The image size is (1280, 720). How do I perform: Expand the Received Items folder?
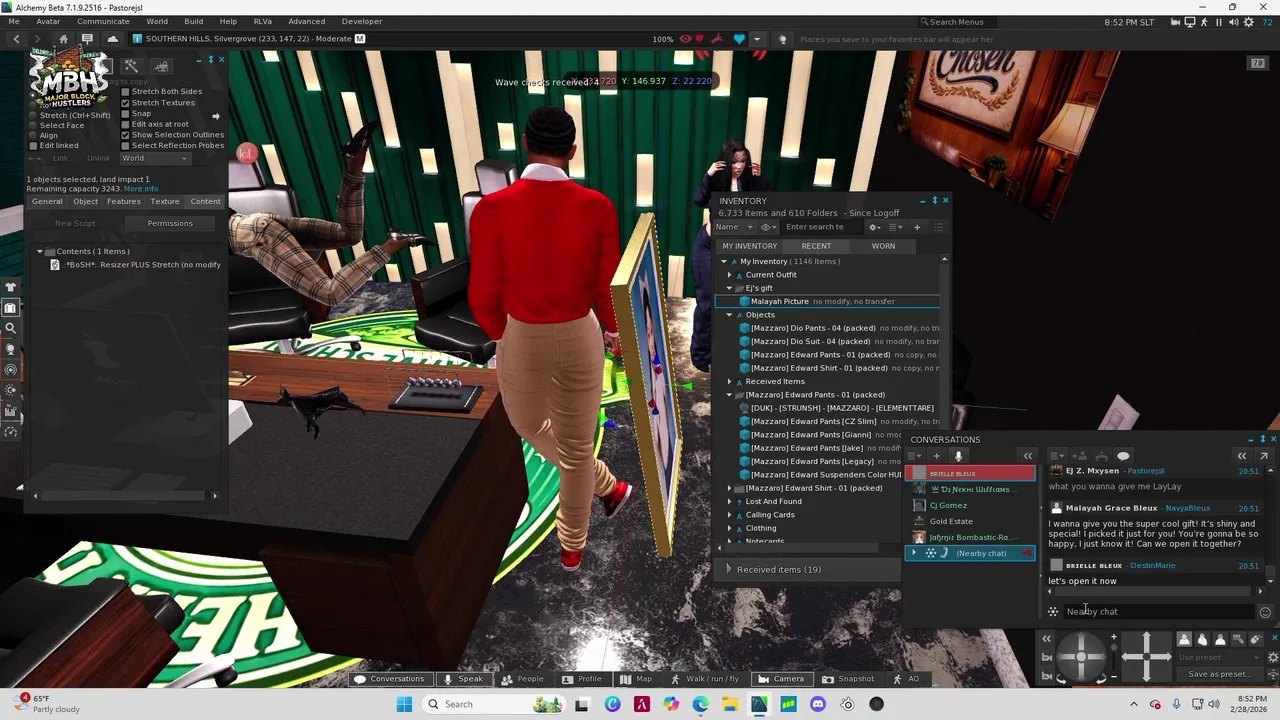point(729,381)
